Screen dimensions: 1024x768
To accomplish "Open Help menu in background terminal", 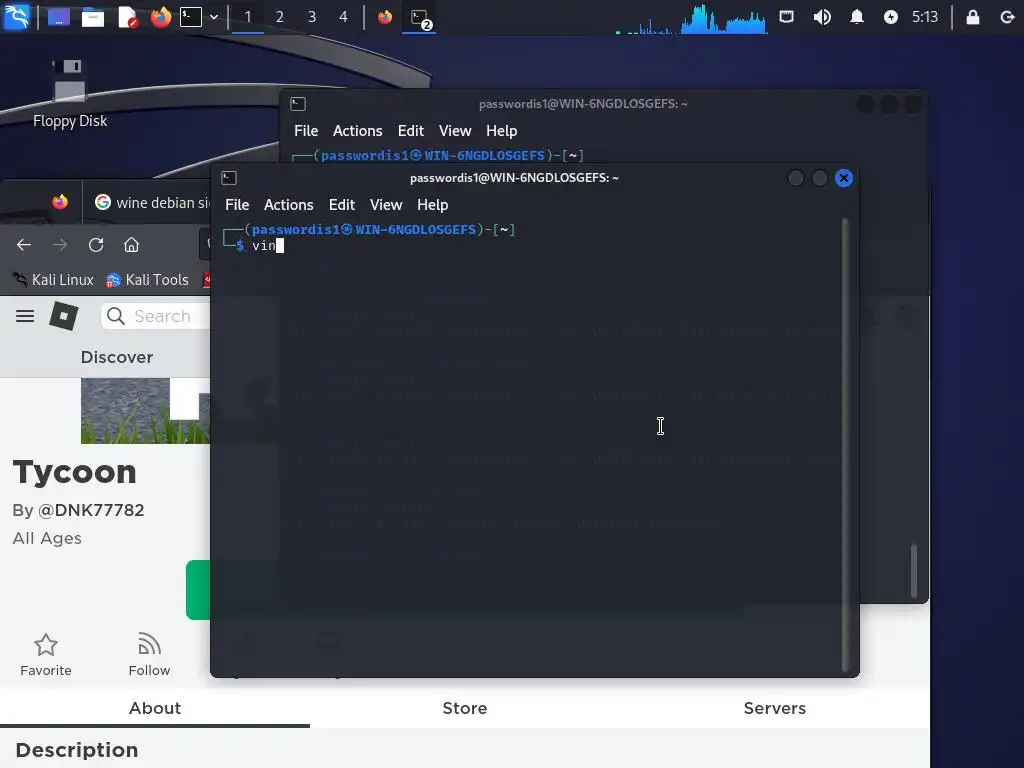I will [x=502, y=131].
